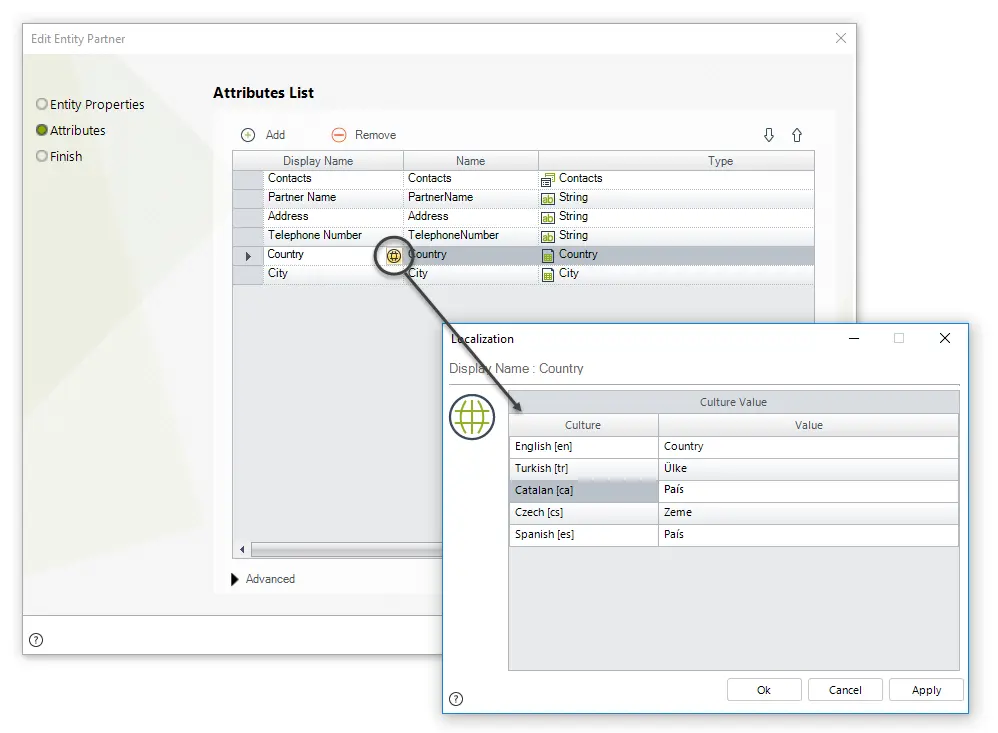Close the Edit Entity Partner window
Image resolution: width=998 pixels, height=733 pixels.
841,38
